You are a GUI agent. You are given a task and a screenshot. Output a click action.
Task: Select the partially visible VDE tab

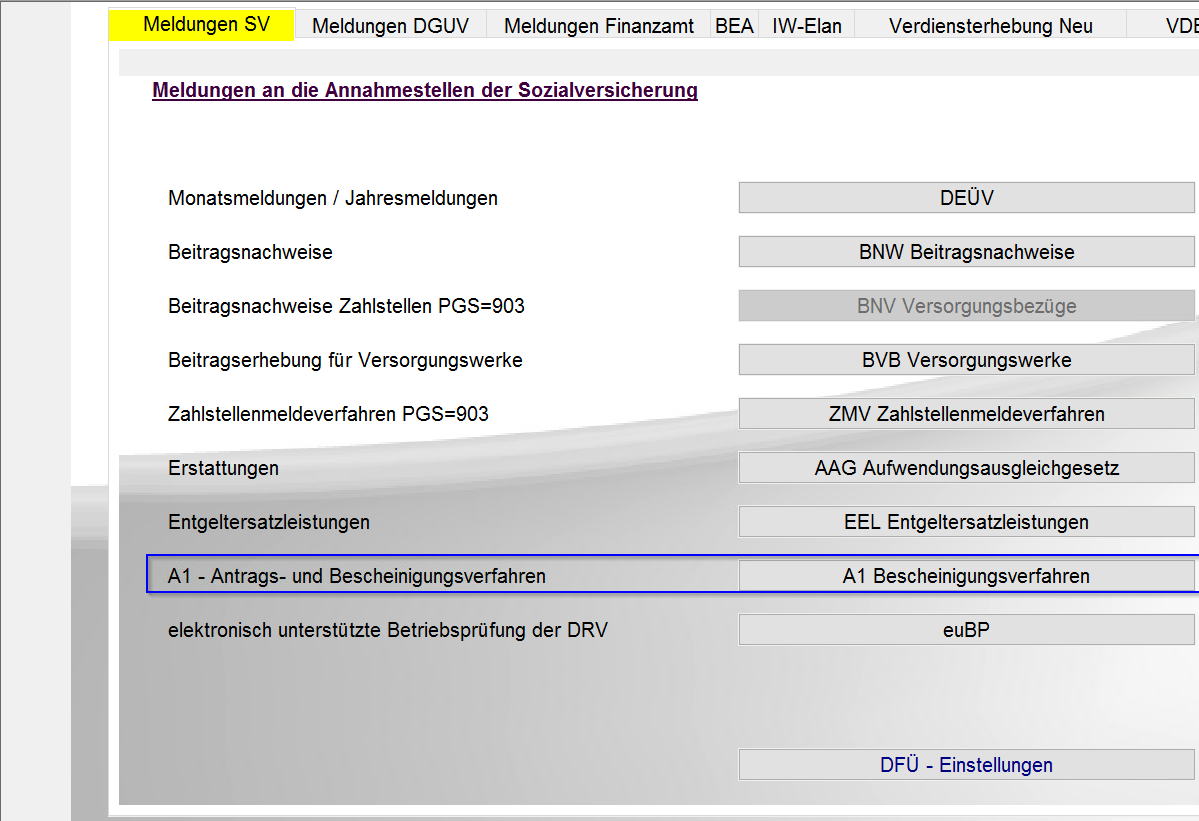coord(1180,26)
